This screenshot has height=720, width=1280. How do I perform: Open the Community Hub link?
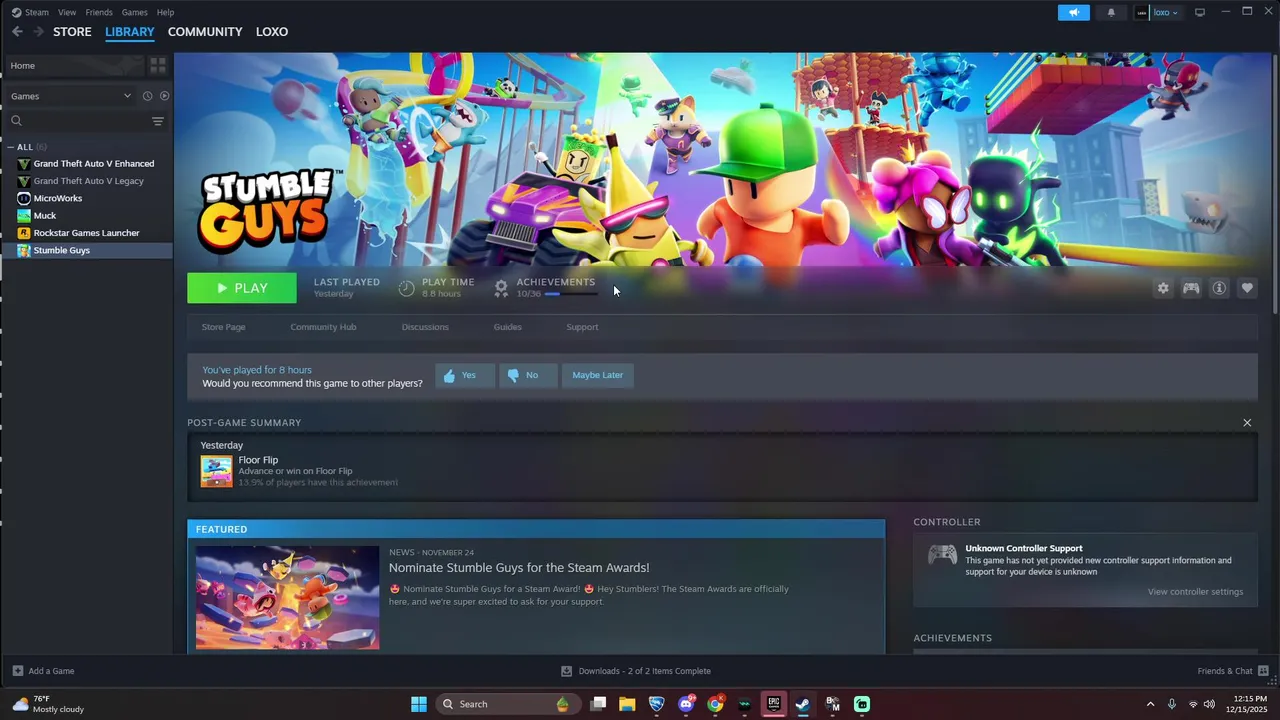[x=323, y=327]
